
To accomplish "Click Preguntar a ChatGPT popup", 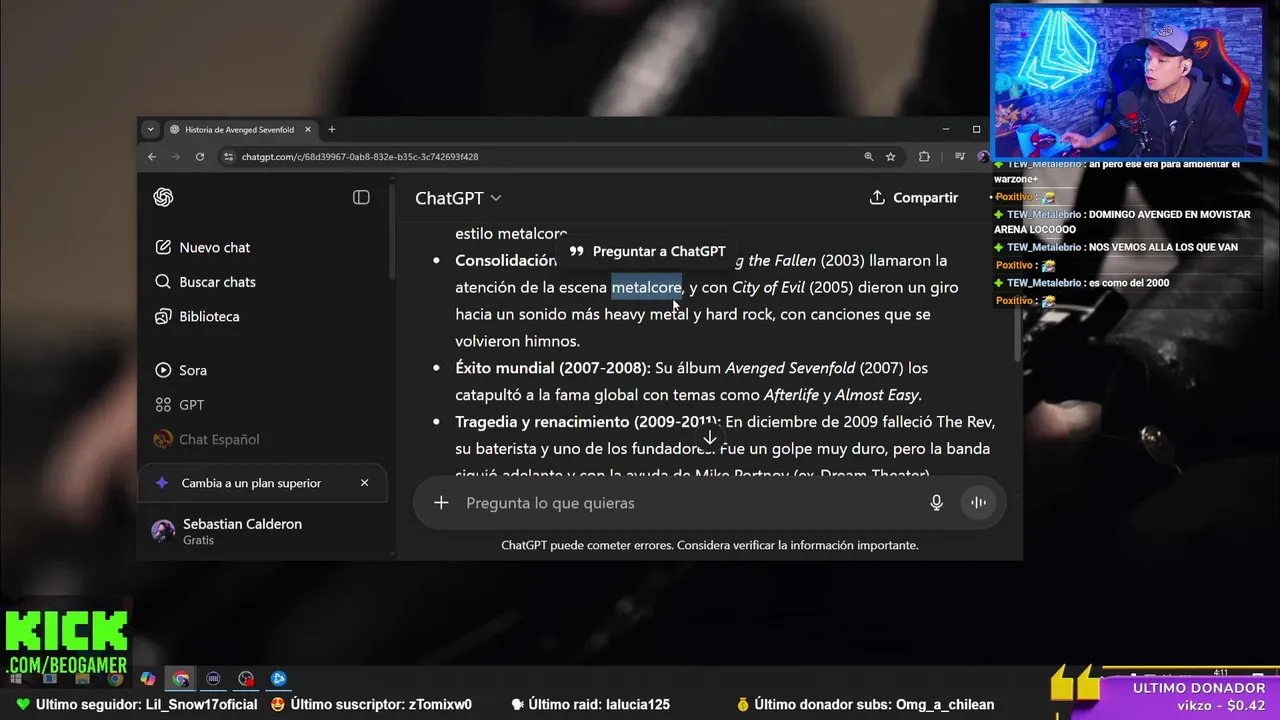I will point(647,251).
